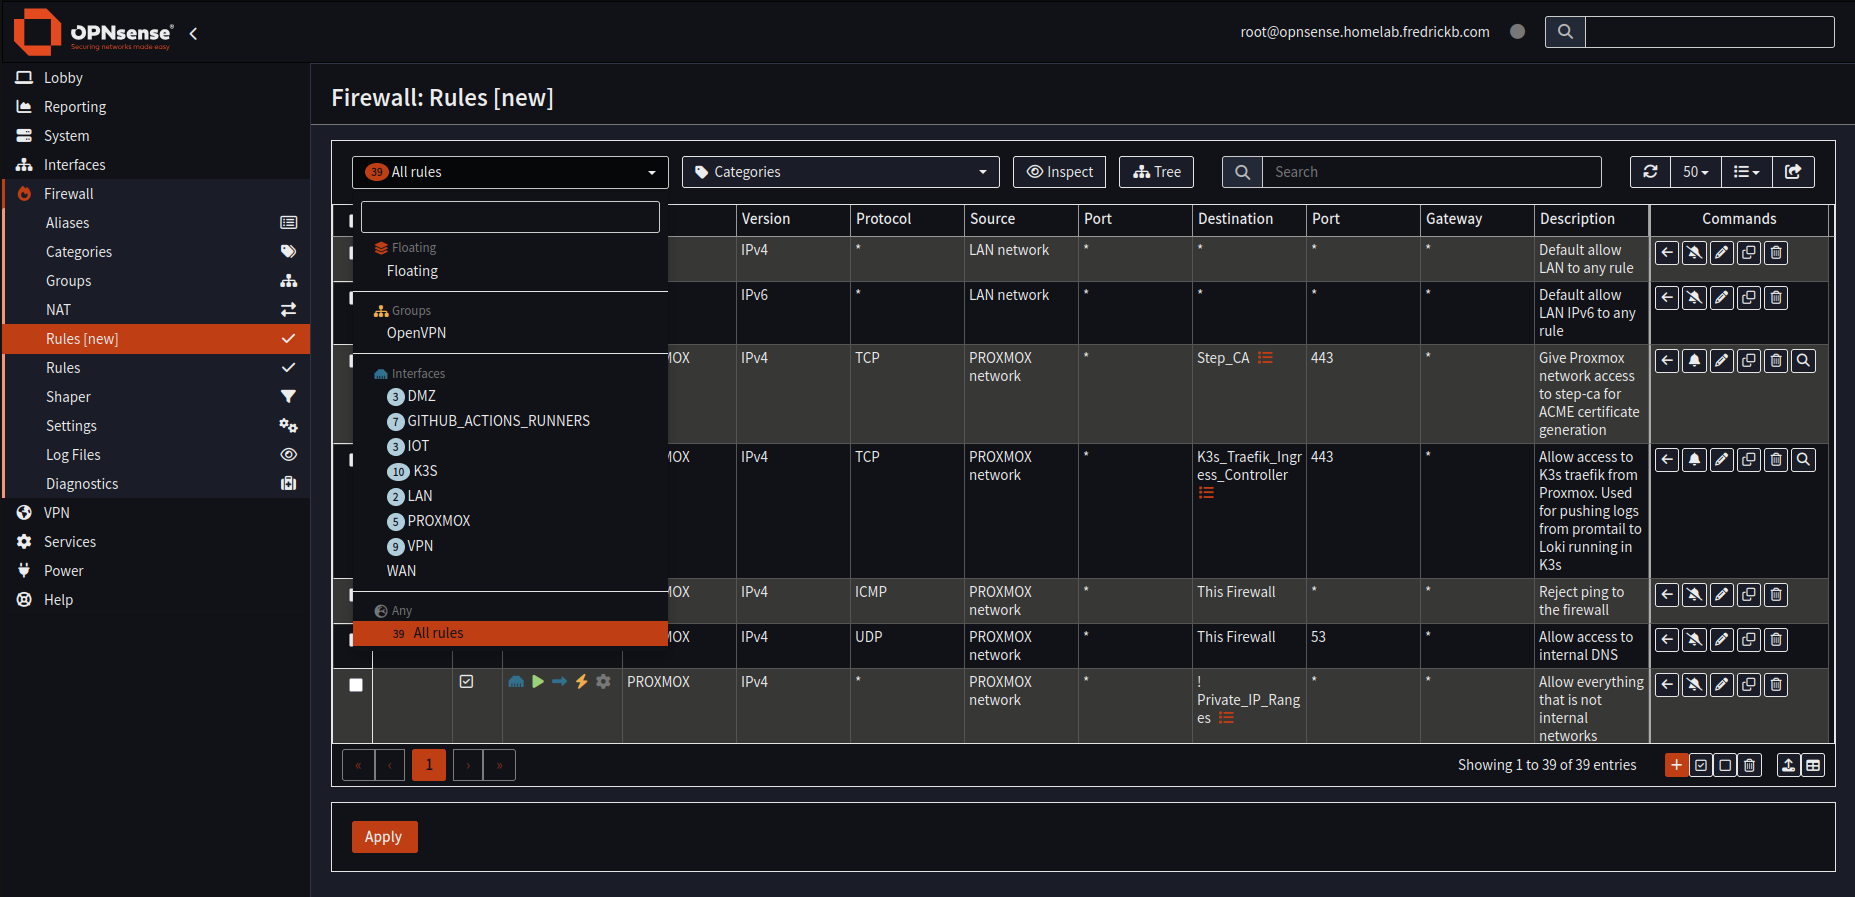The width and height of the screenshot is (1855, 897).
Task: Choose K3S from the interface list
Action: pos(425,471)
